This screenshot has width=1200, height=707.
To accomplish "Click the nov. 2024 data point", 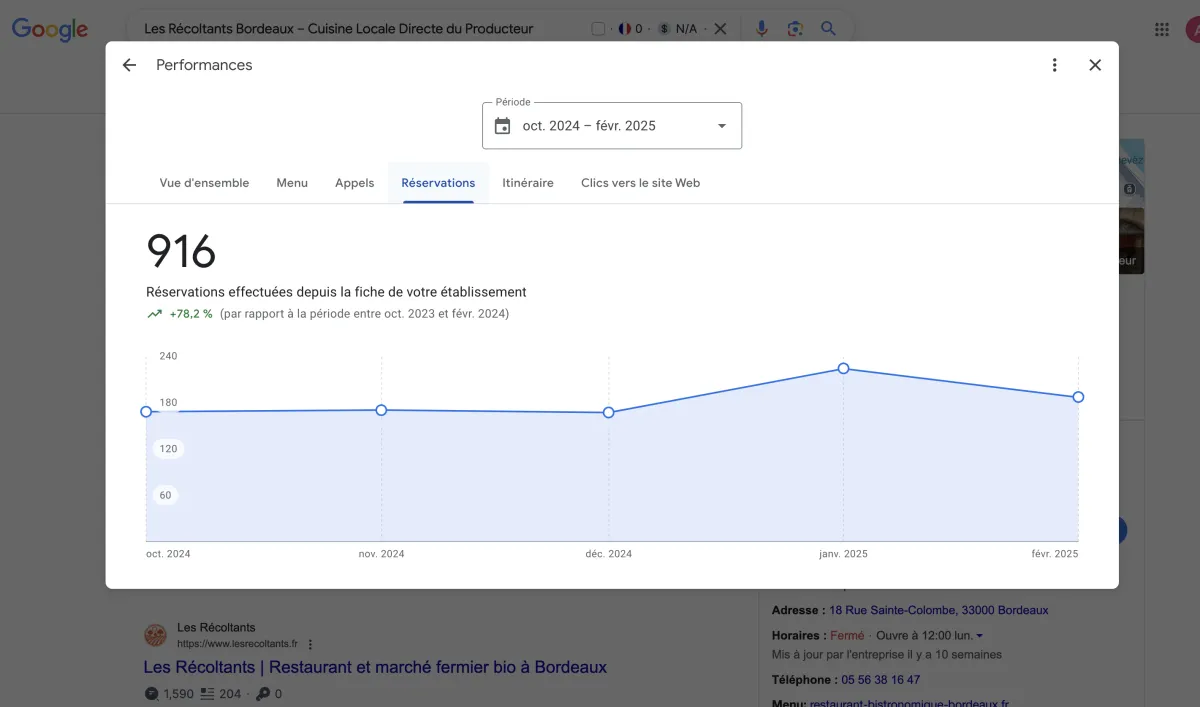I will [x=381, y=410].
